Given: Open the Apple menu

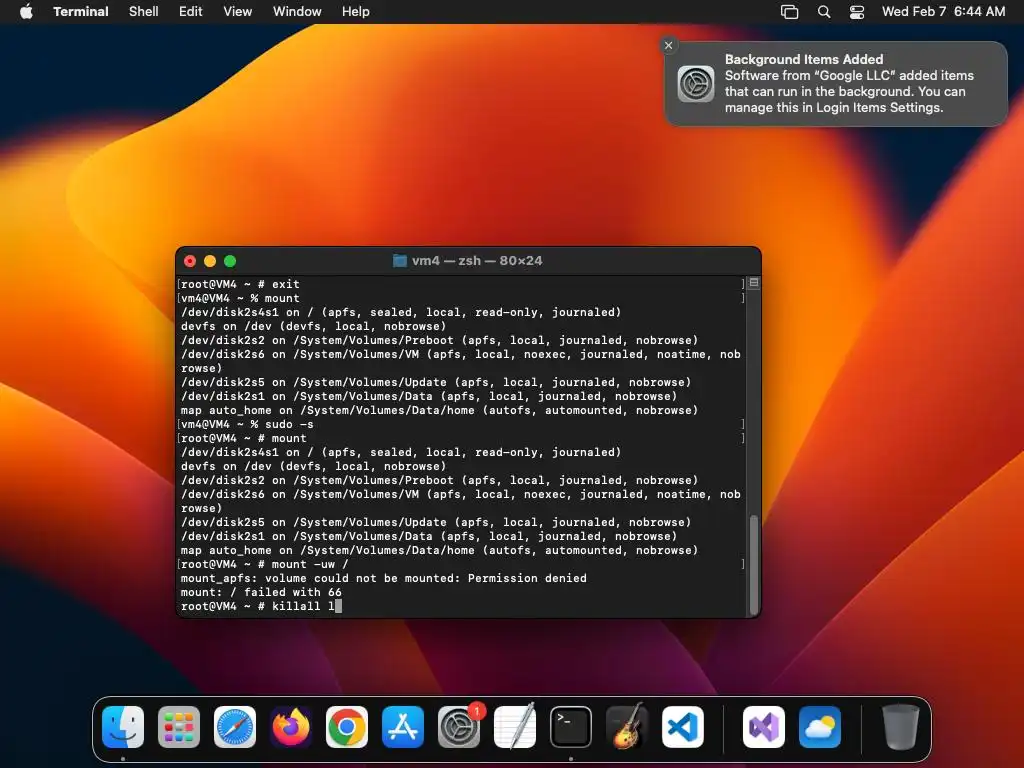Looking at the screenshot, I should pos(26,11).
